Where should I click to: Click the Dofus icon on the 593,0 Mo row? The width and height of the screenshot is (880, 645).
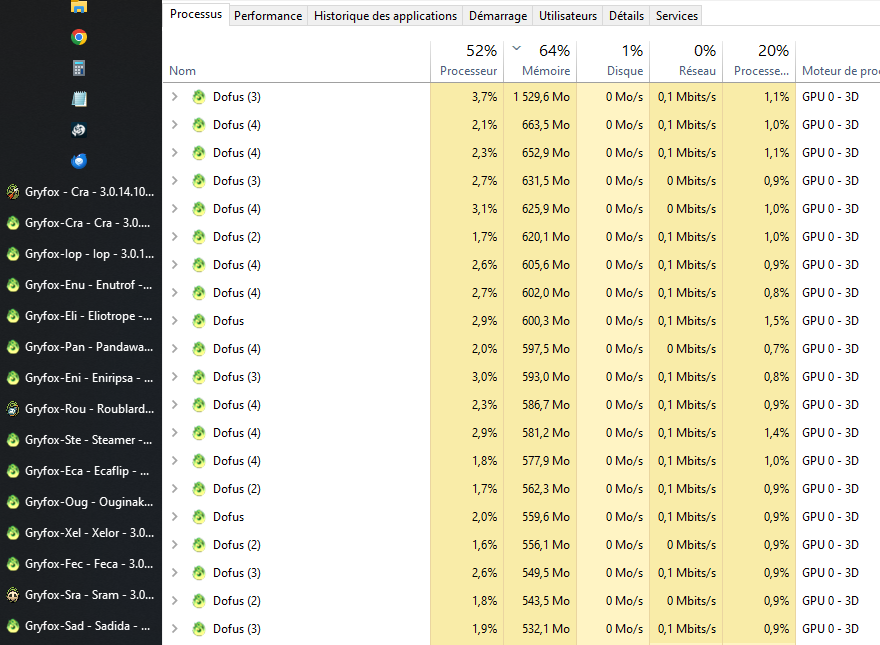pos(199,377)
